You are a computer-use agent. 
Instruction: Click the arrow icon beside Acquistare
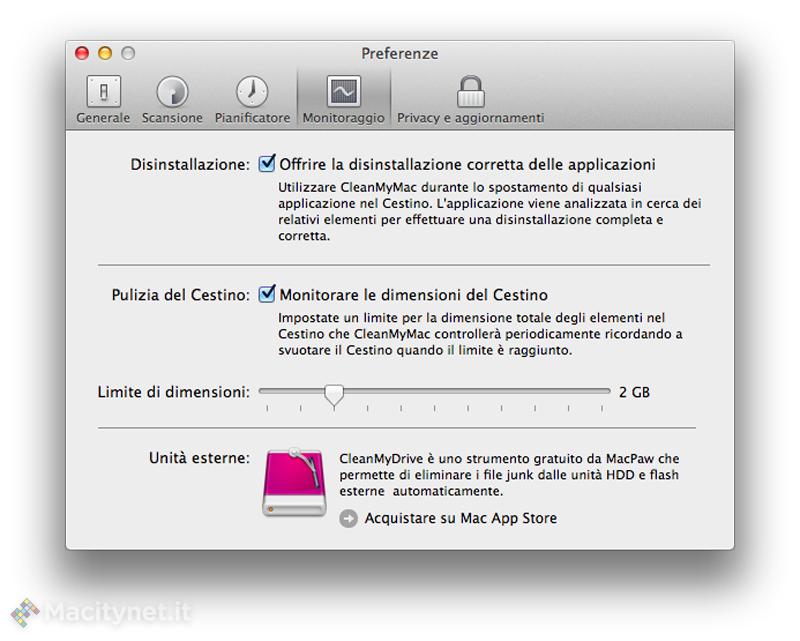point(348,519)
